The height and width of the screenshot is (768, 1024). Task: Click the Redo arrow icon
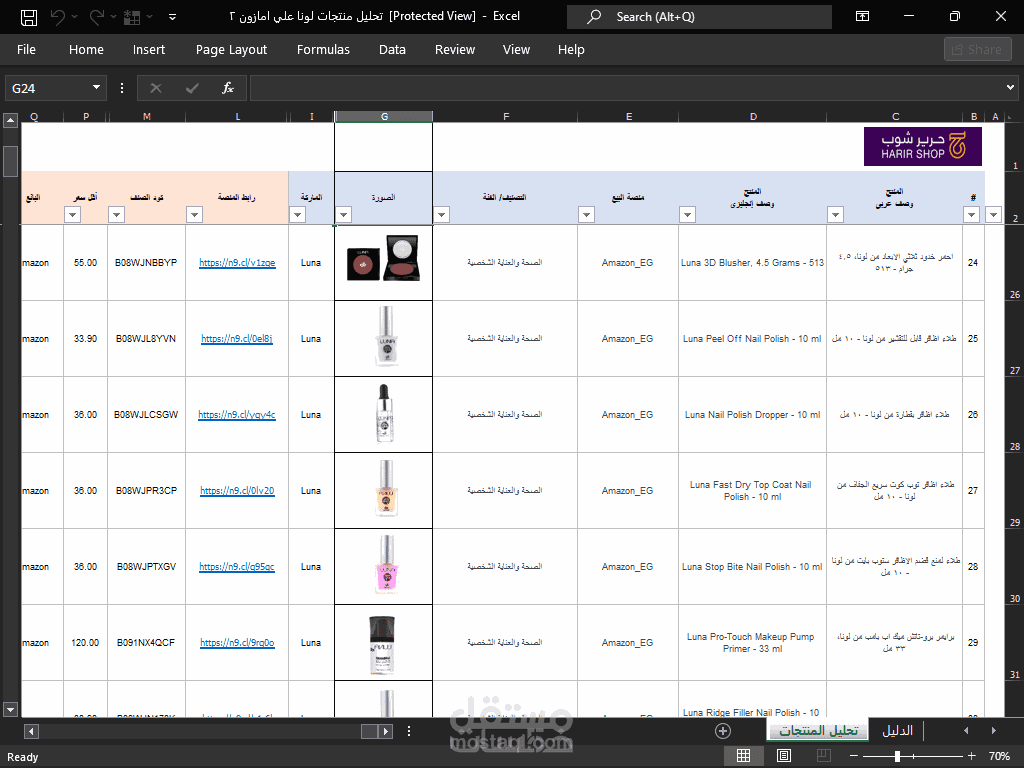pos(96,17)
